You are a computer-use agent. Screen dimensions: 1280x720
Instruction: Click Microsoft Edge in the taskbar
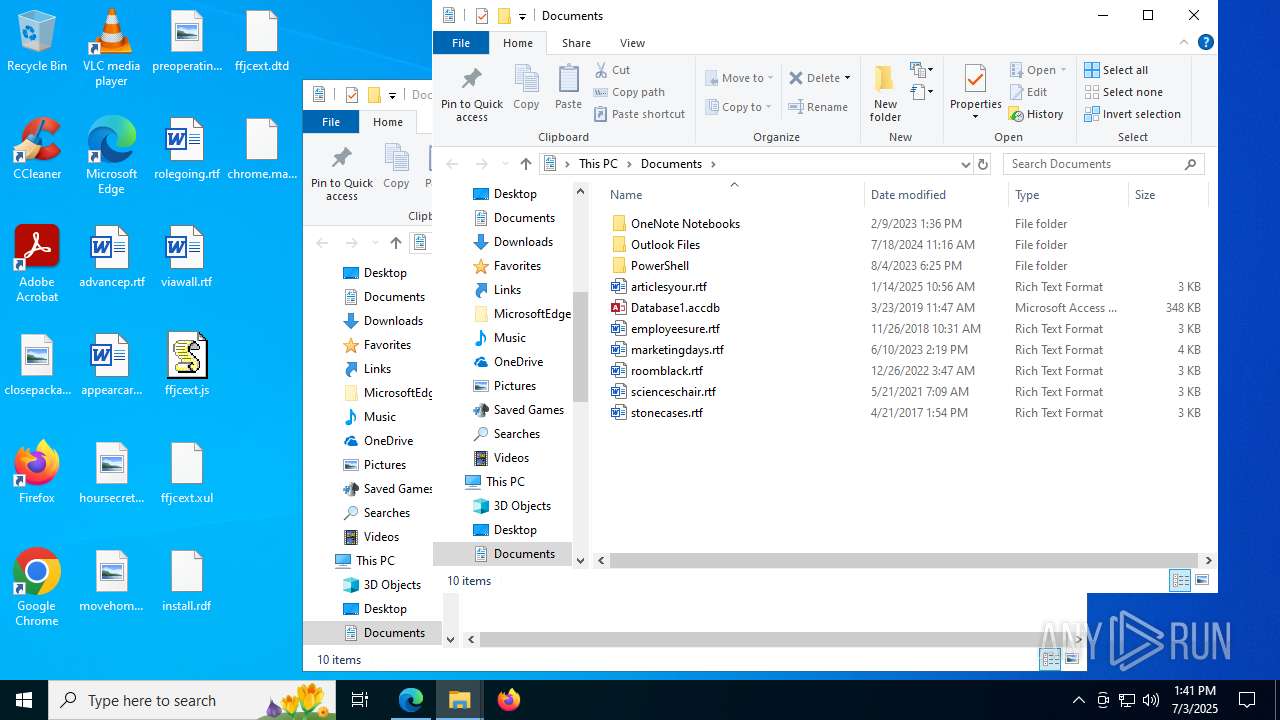tap(411, 700)
